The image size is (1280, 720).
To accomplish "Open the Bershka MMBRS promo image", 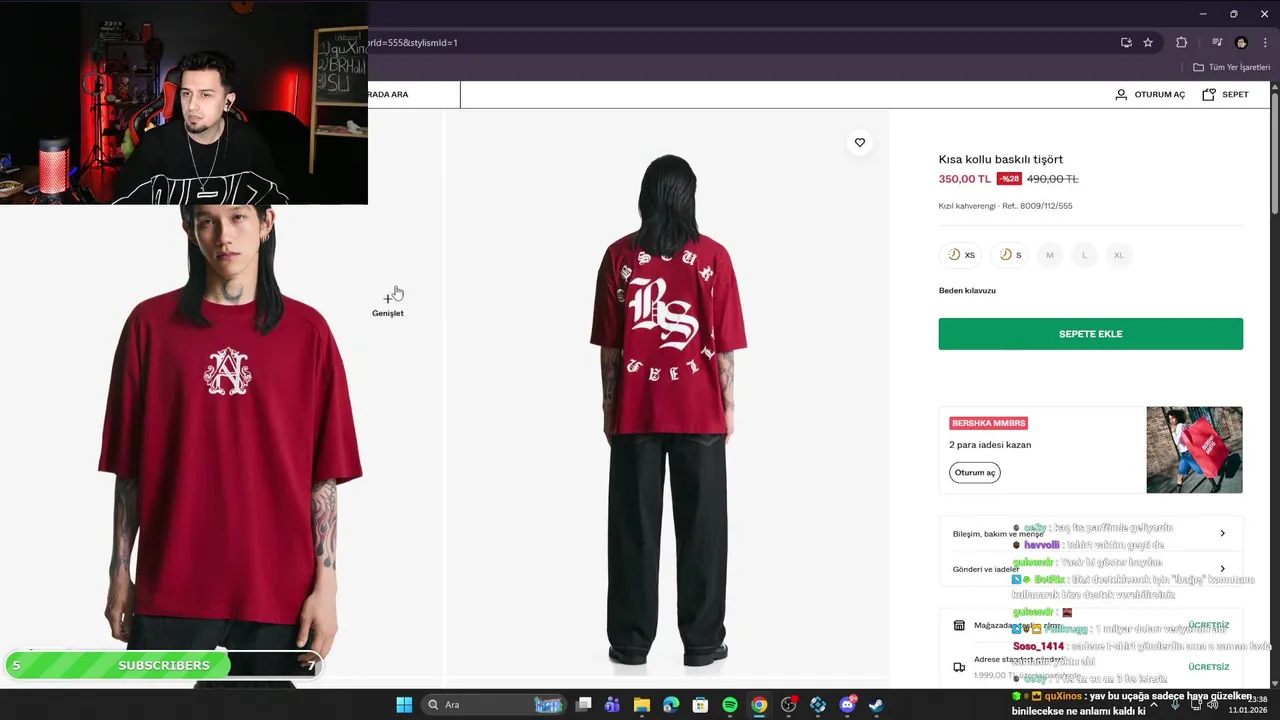I will click(1194, 450).
